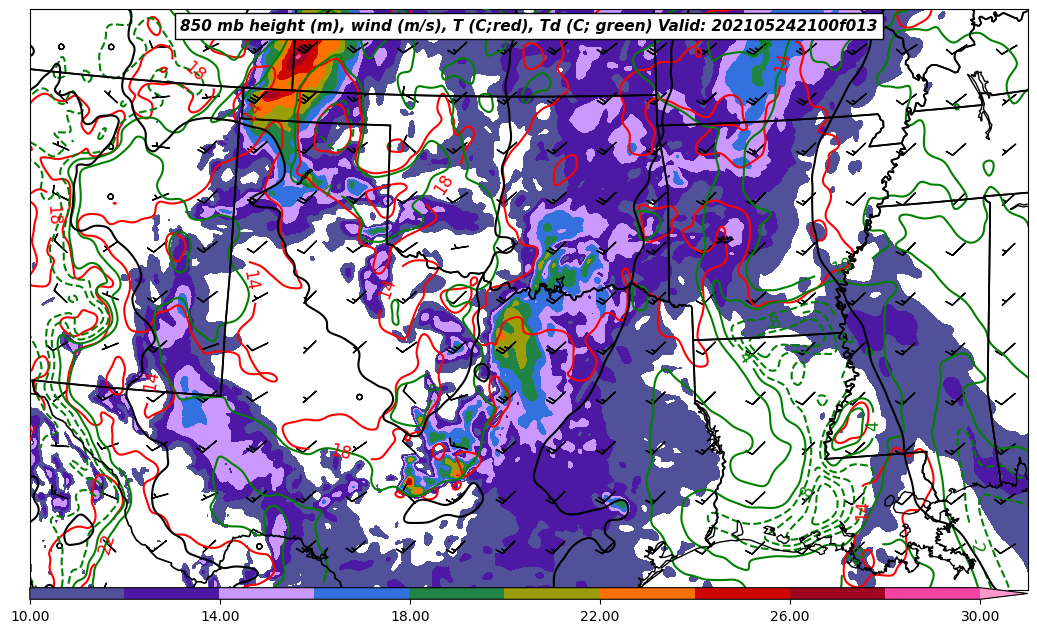Select the 14.00 colorbar tick label
The width and height of the screenshot is (1037, 633).
click(x=220, y=616)
